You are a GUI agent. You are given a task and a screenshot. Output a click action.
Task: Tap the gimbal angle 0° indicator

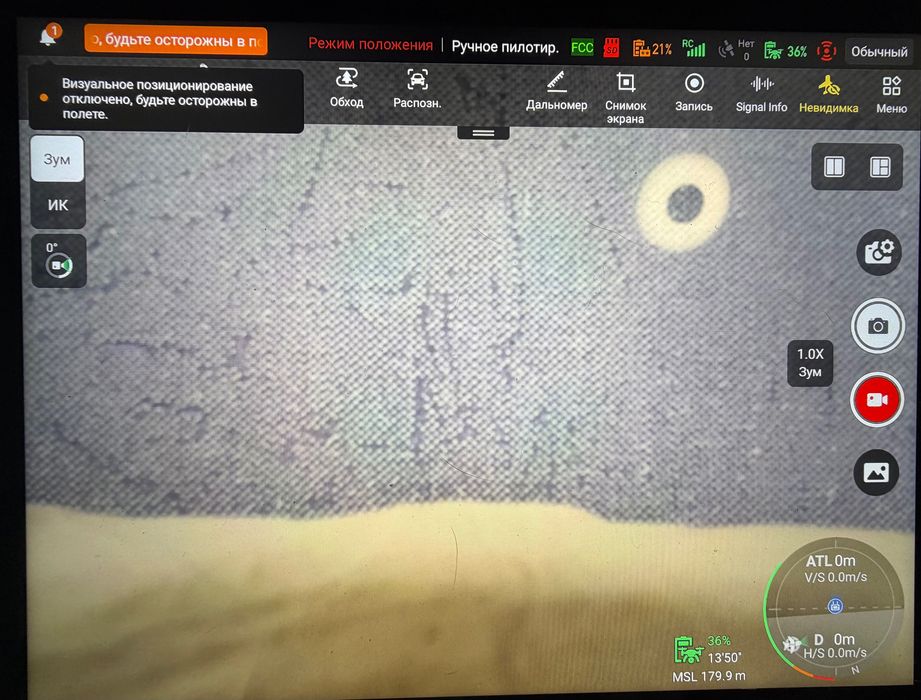[x=59, y=261]
